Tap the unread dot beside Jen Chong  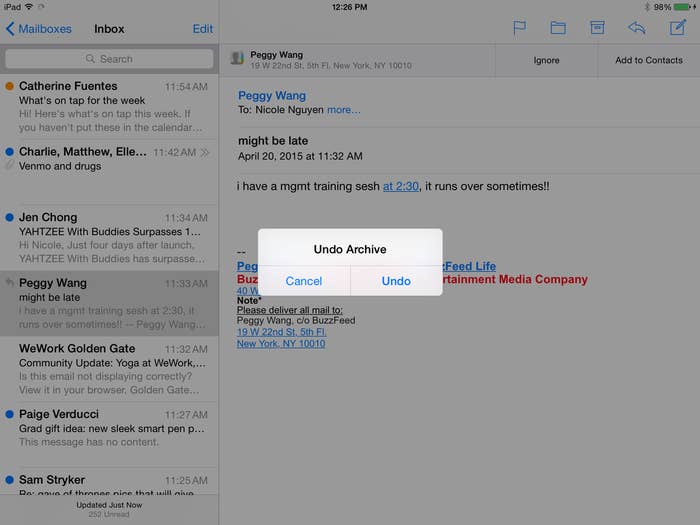[9, 217]
